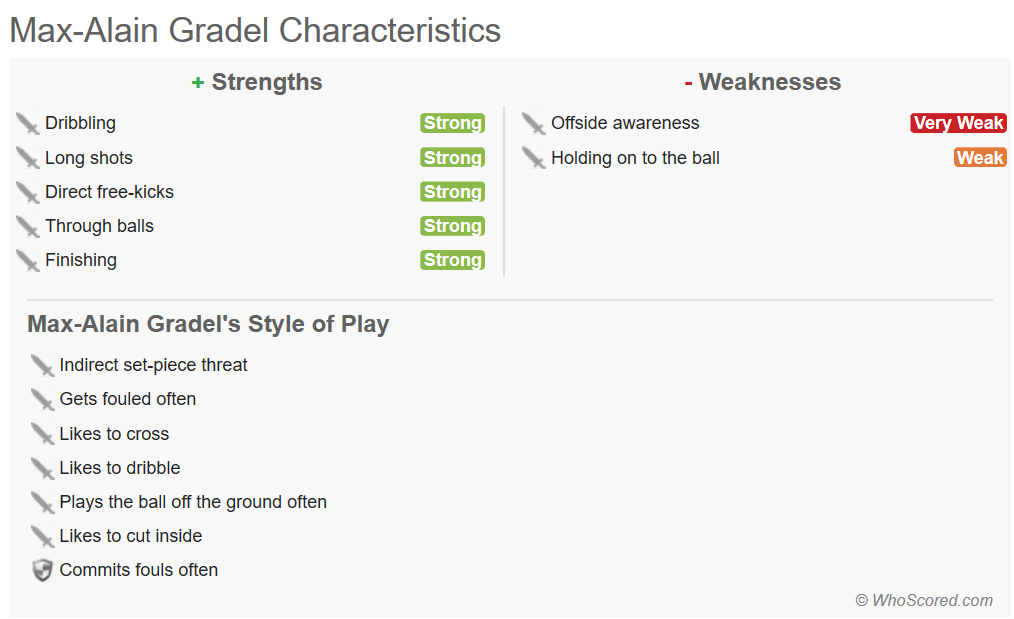
Task: Click the Strong badge for Direct free-kicks
Action: 453,191
